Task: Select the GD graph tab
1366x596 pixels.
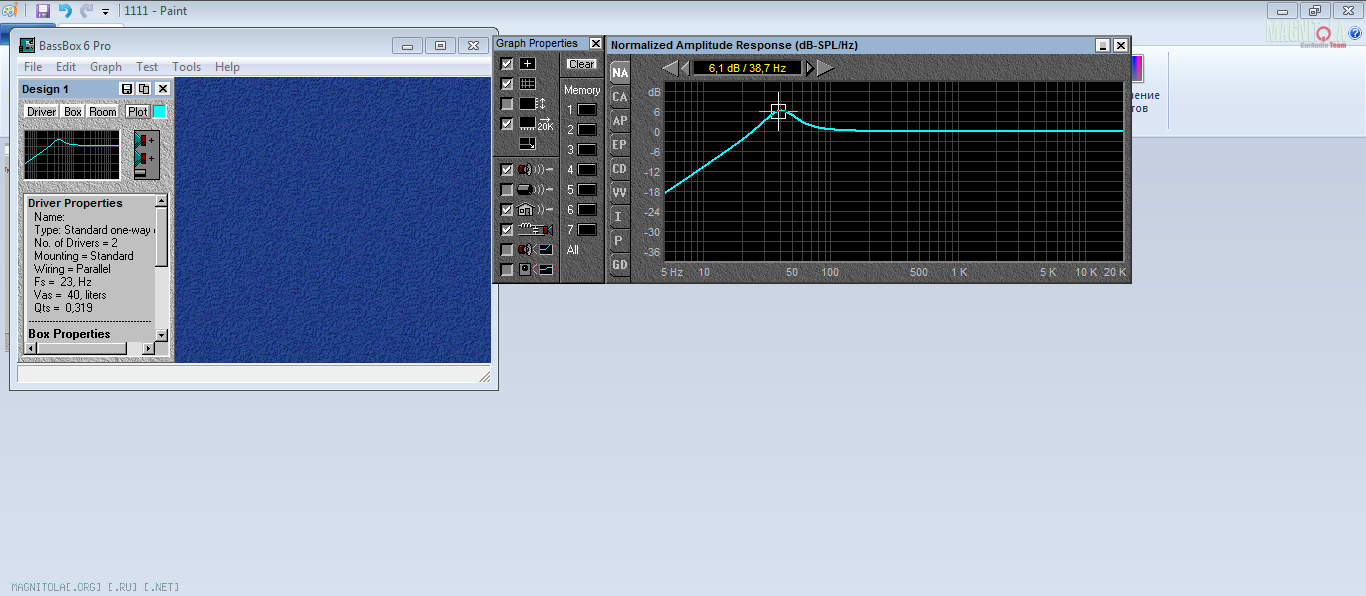Action: (620, 265)
